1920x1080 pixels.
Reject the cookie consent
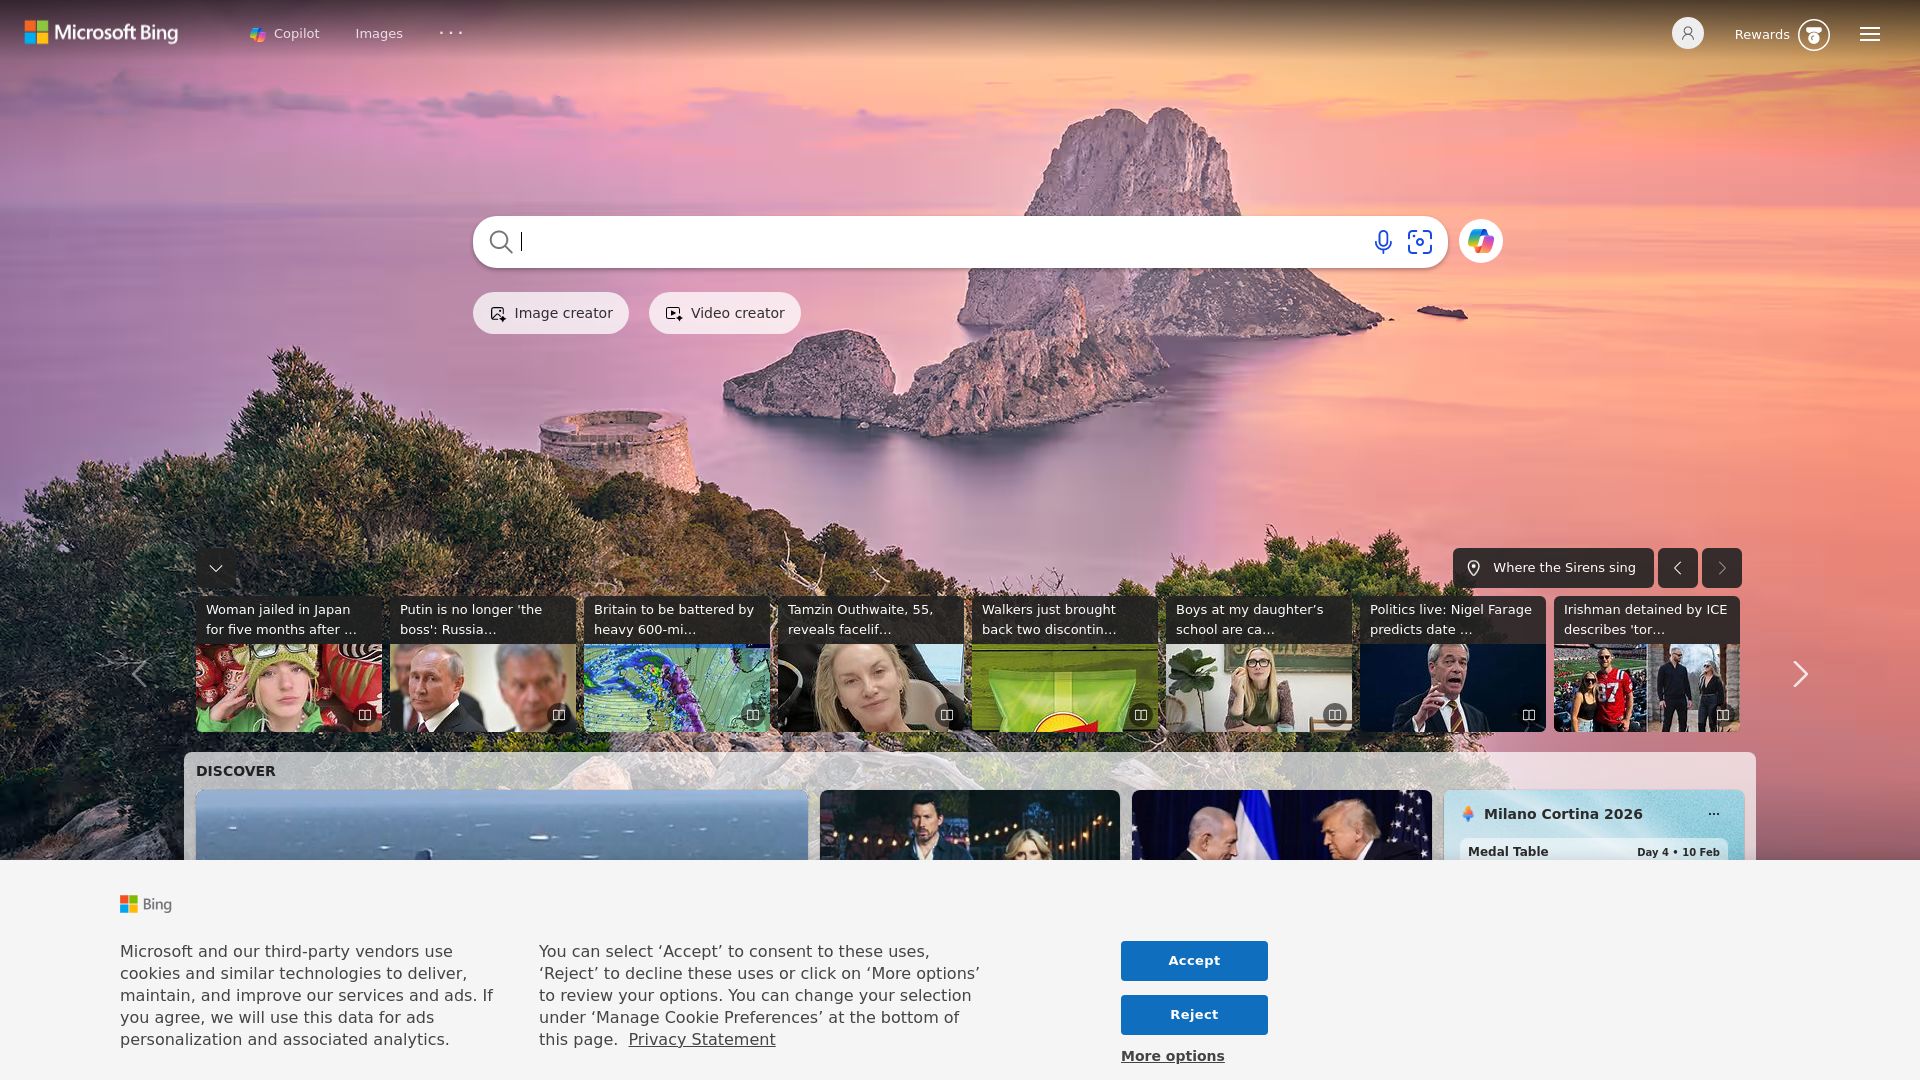point(1193,1014)
